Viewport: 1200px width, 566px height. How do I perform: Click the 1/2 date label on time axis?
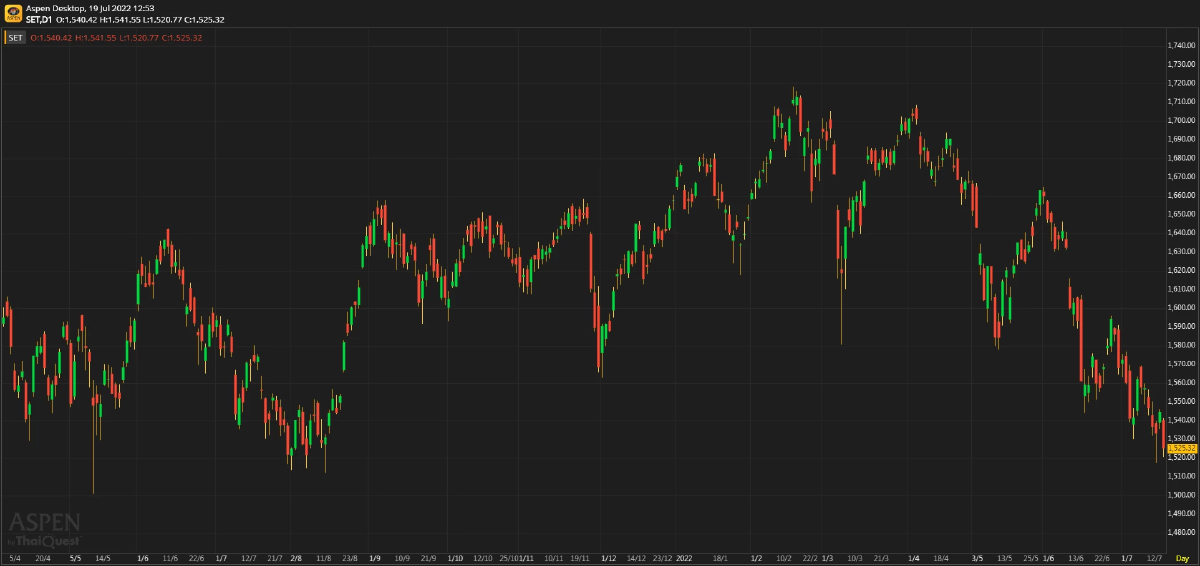coord(756,557)
